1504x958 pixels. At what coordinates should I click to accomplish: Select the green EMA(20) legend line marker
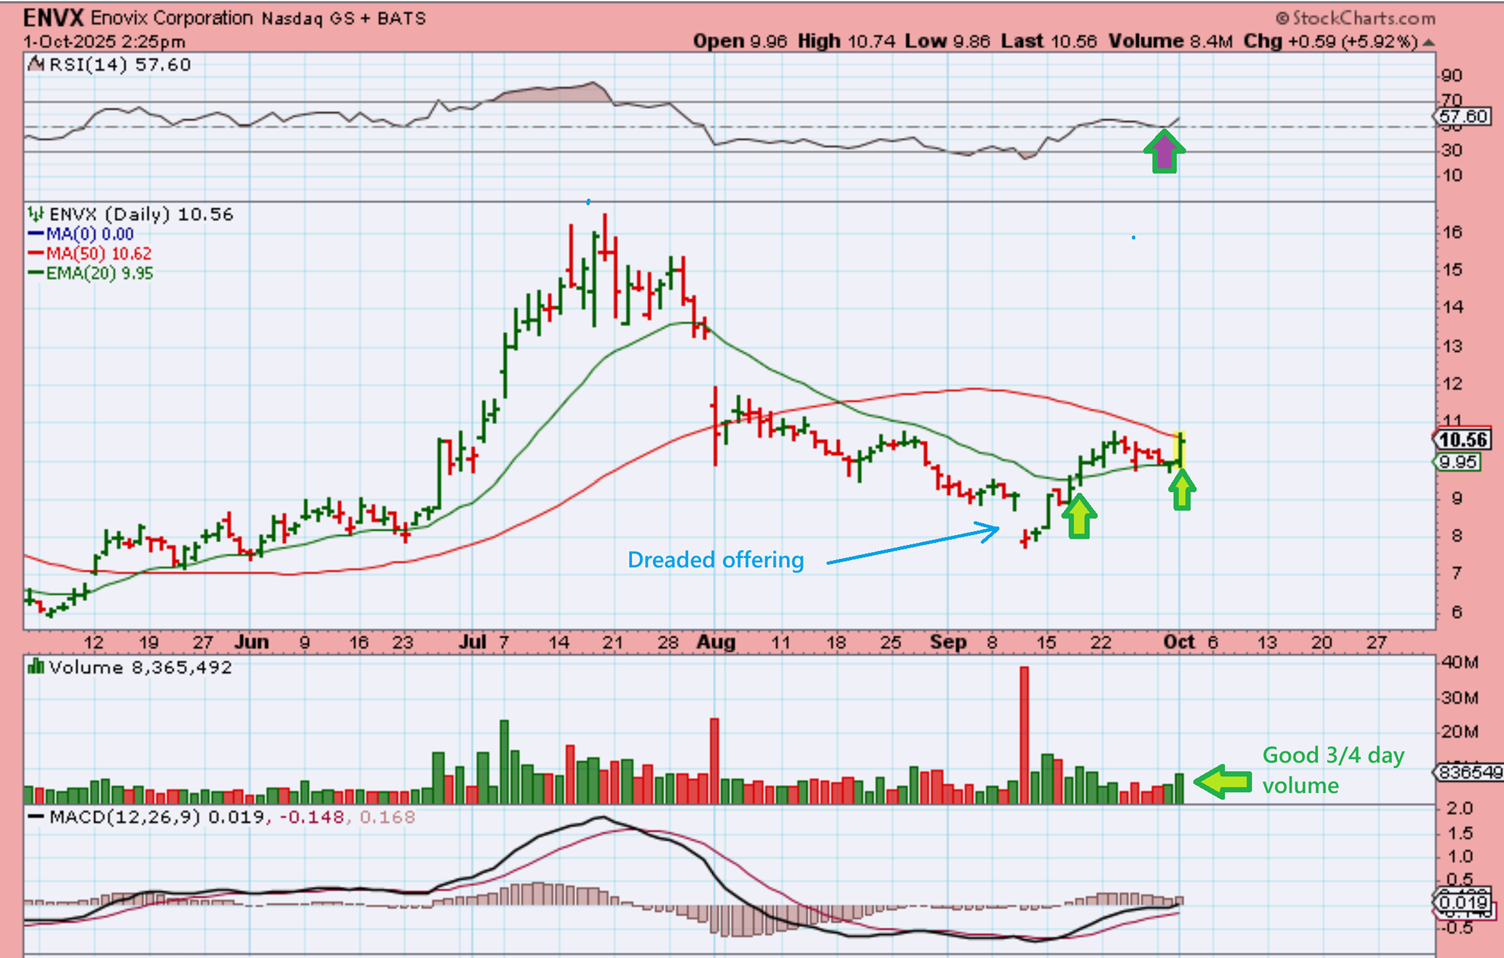tap(36, 273)
